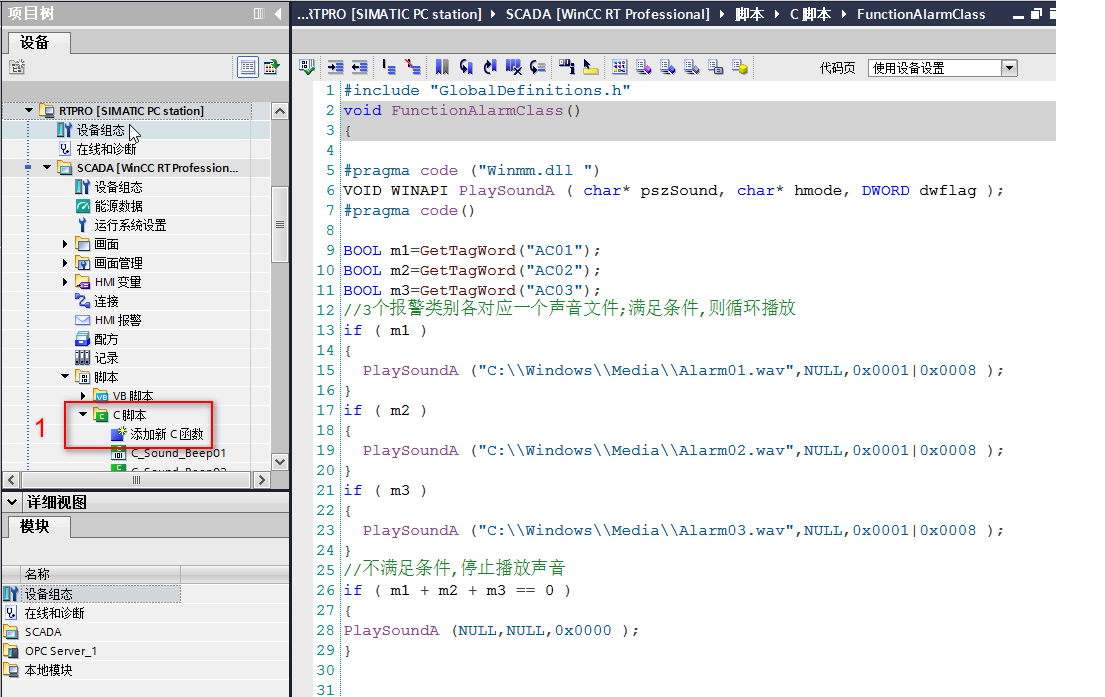The image size is (1105, 697).
Task: Collapse the SCADA WinCC RT node
Action: coord(47,168)
